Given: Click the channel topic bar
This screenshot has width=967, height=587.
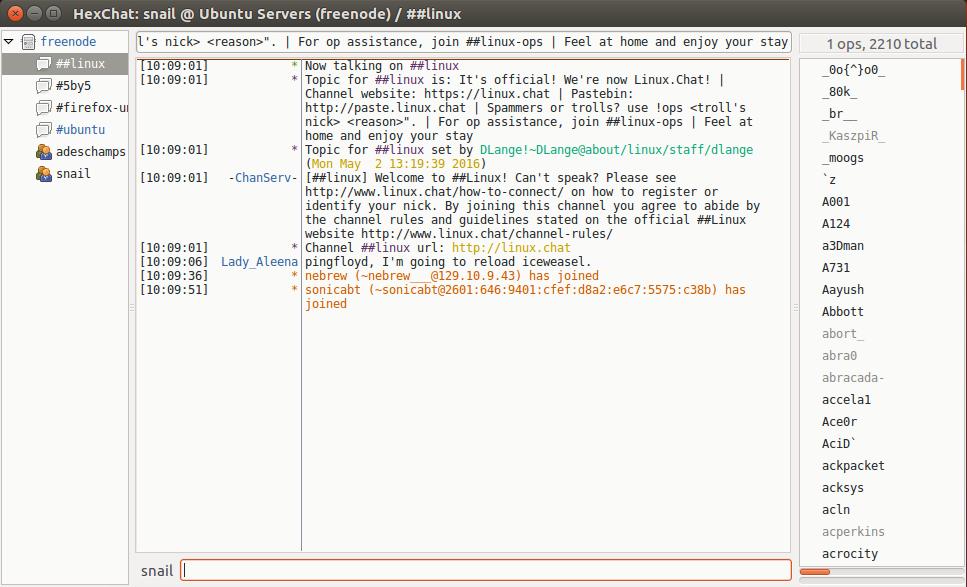Looking at the screenshot, I should pyautogui.click(x=463, y=42).
